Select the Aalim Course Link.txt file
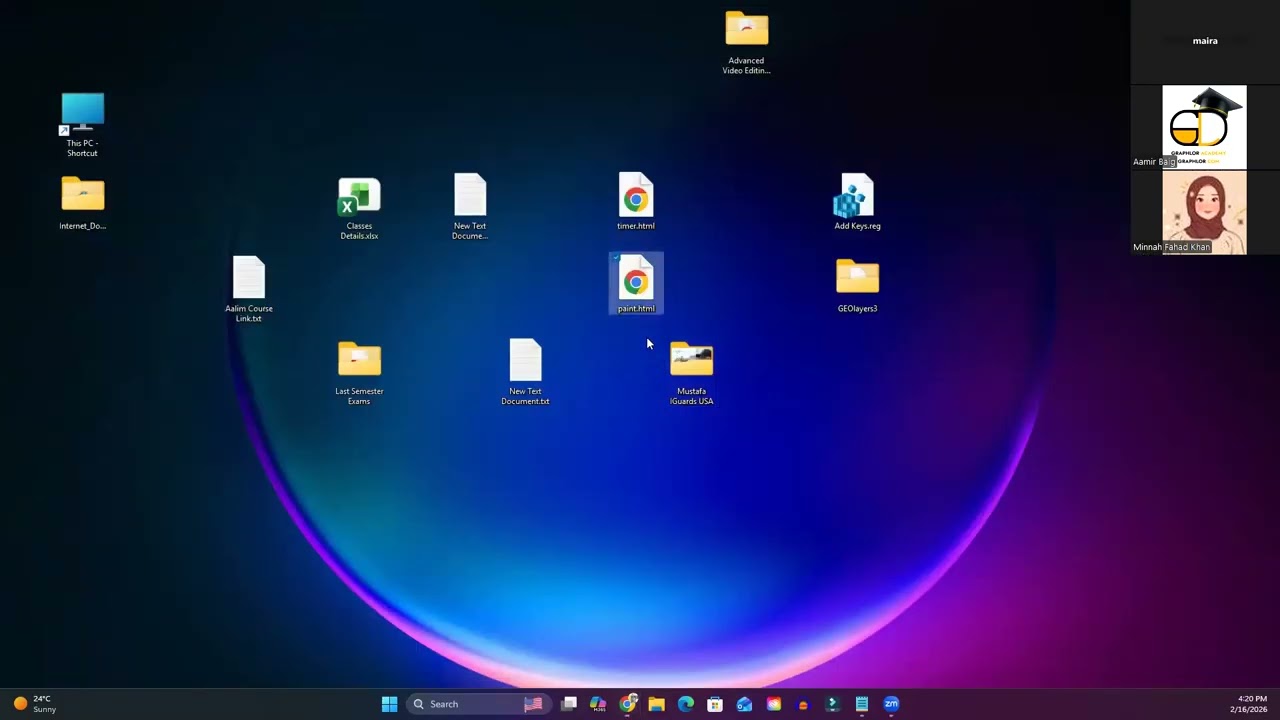The image size is (1280, 720). click(249, 289)
